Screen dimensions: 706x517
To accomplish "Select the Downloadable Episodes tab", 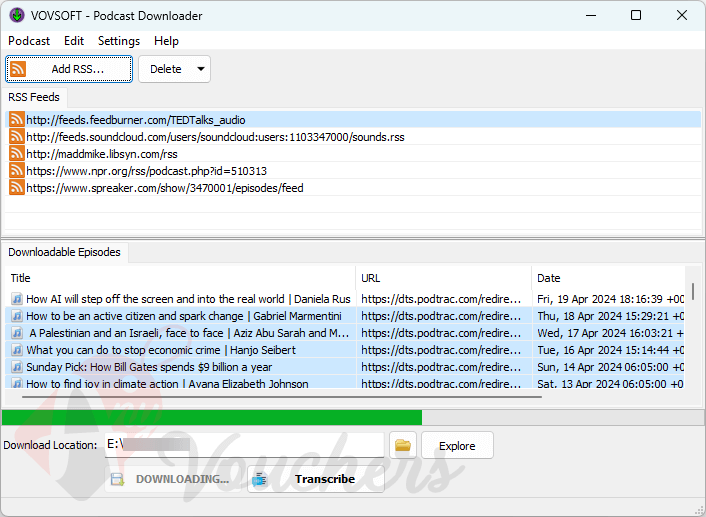I will [64, 252].
